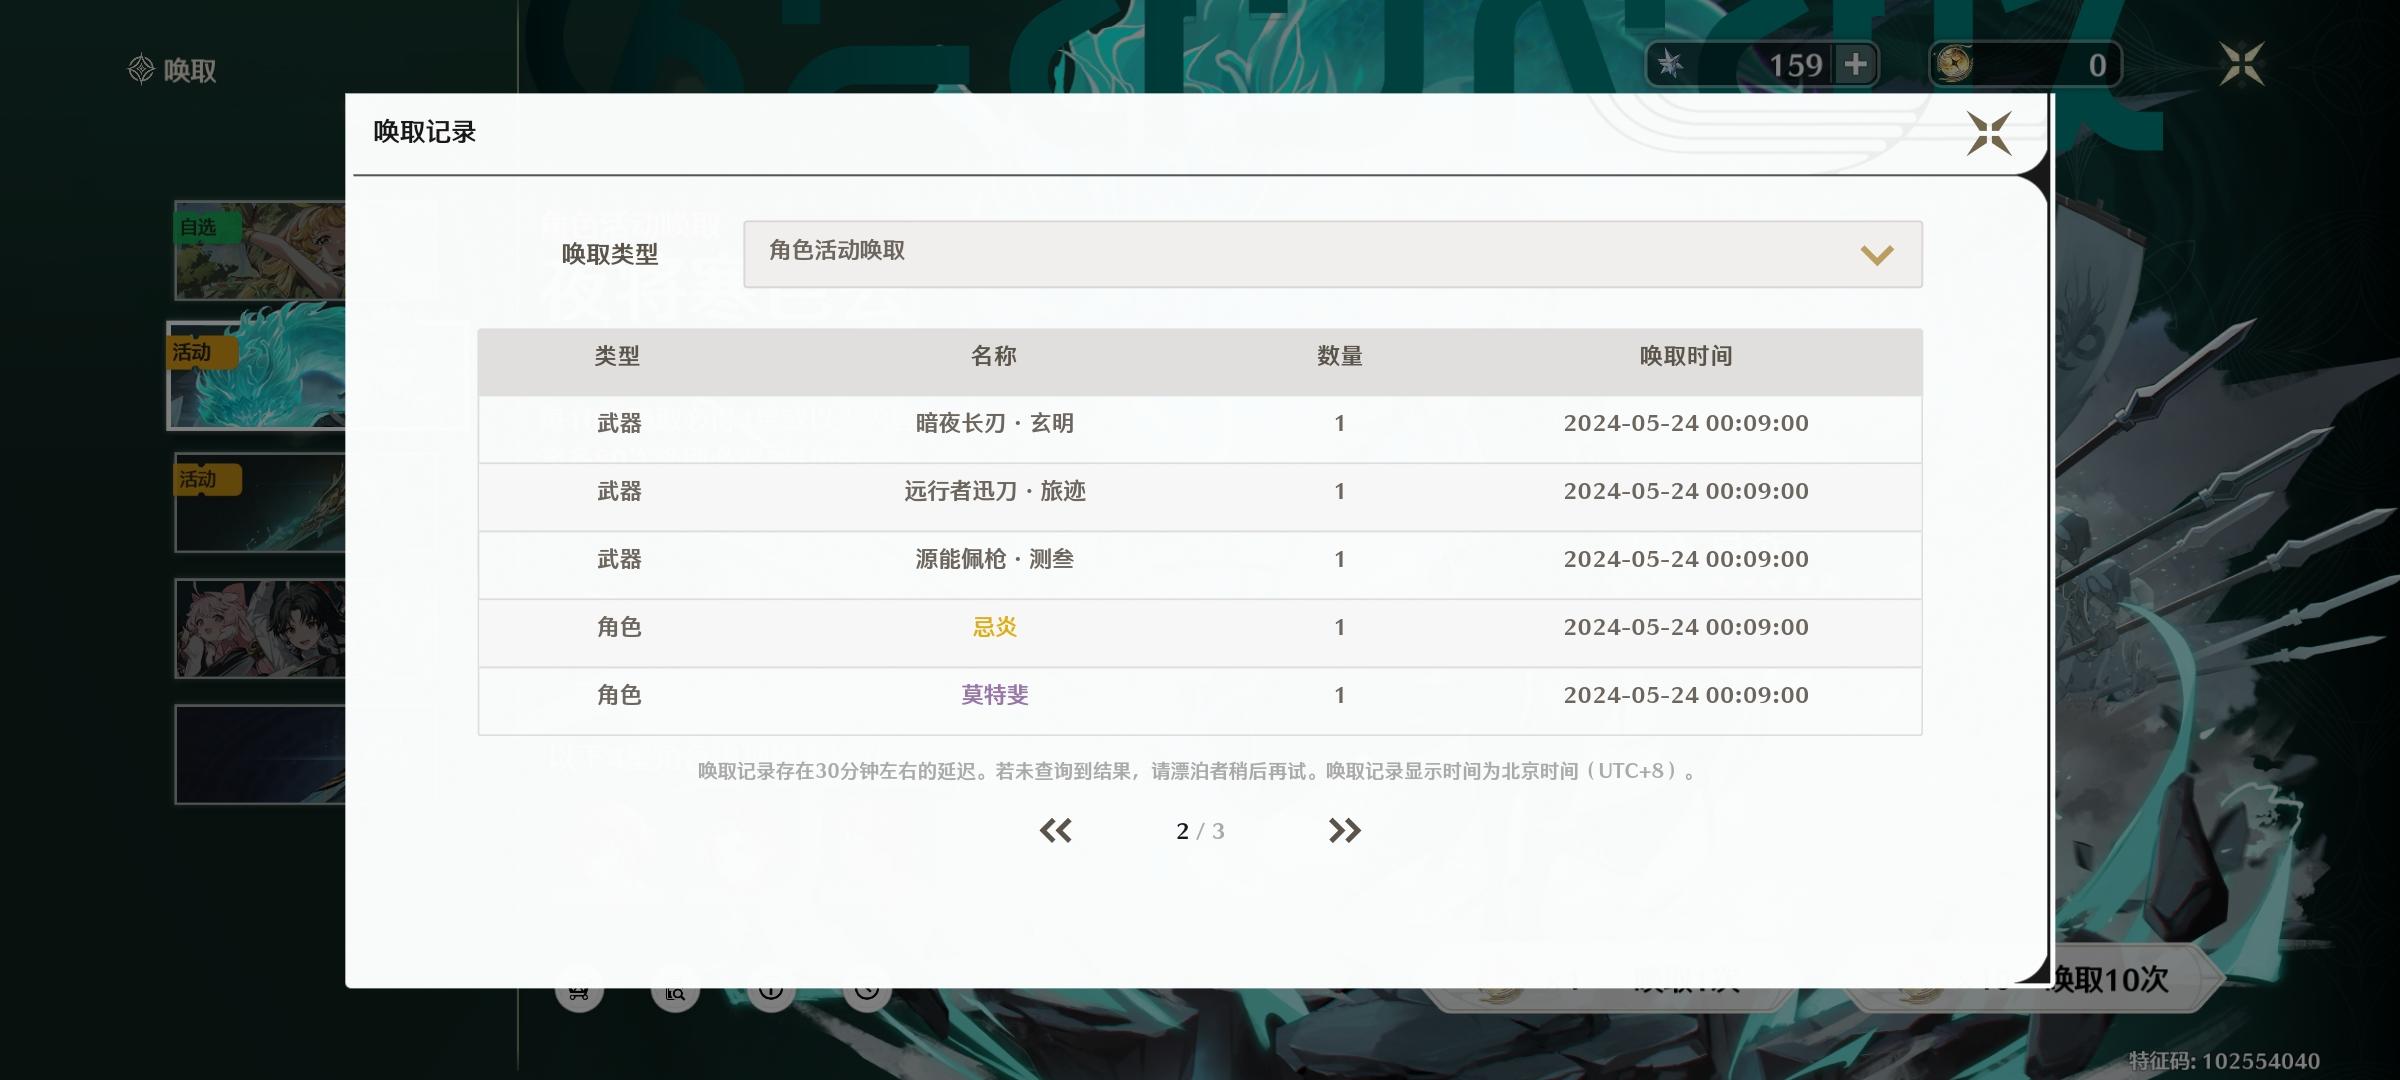Viewport: 2400px width, 1080px height.
Task: Select the weapon 活动 banner thumbnail
Action: [260, 503]
